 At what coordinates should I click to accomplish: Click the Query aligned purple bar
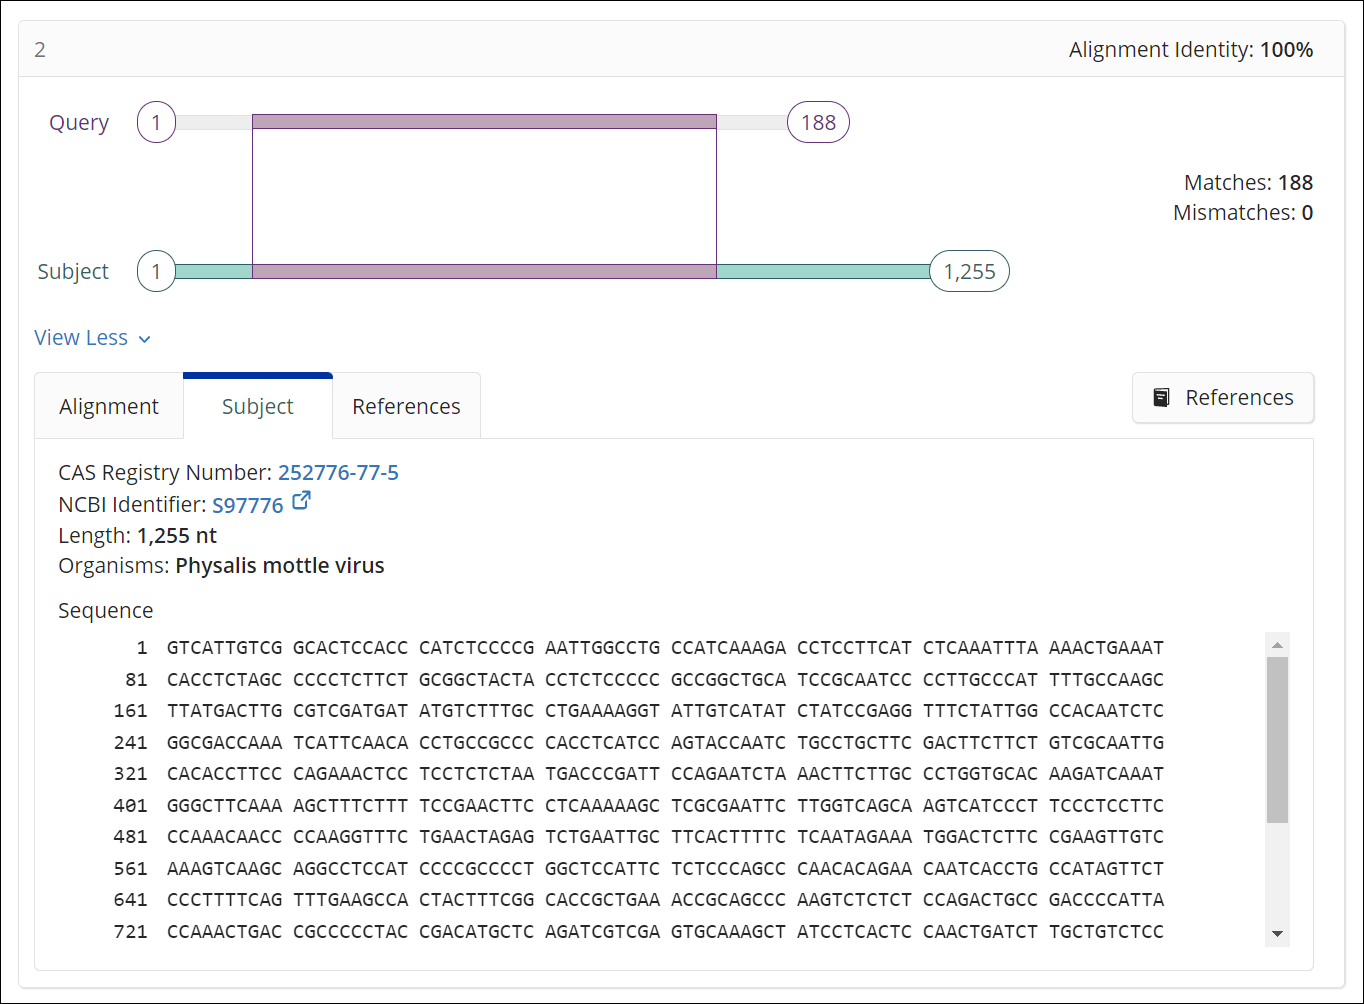[x=484, y=122]
